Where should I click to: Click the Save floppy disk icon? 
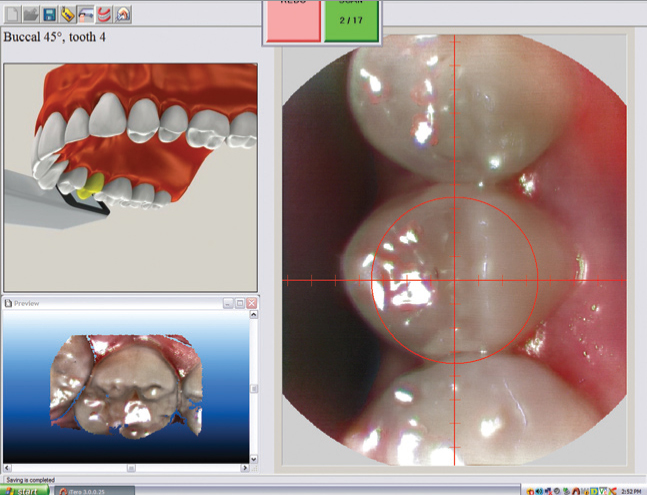click(48, 14)
